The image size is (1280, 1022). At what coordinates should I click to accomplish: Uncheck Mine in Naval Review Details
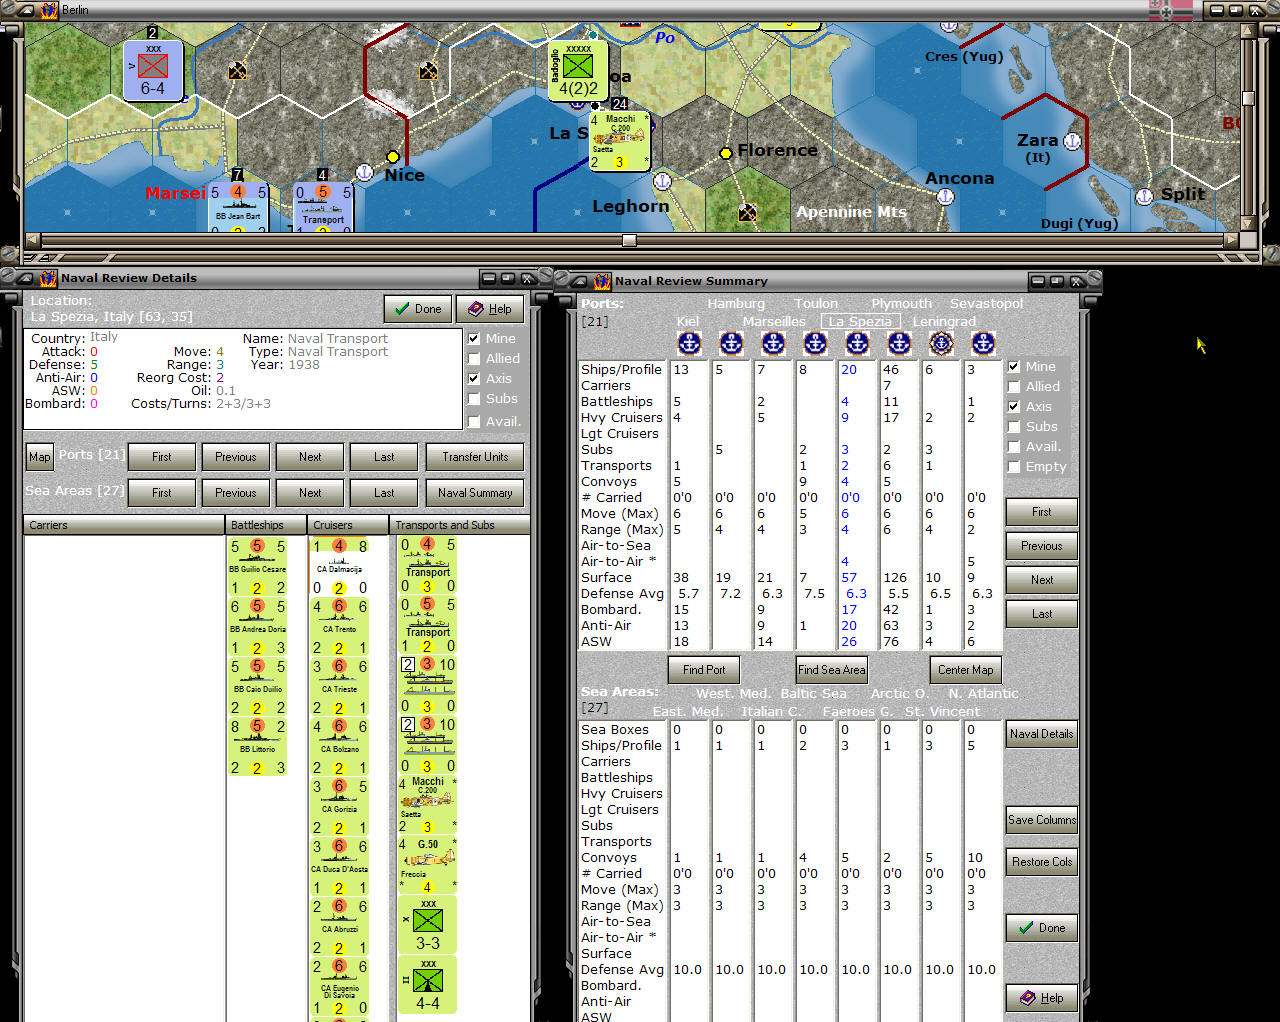point(474,339)
